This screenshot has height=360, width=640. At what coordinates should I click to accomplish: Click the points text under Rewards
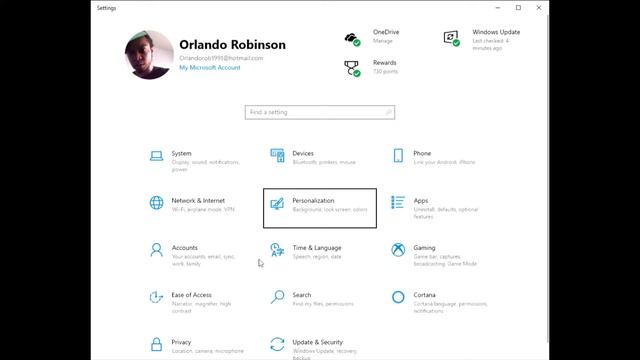(x=385, y=71)
